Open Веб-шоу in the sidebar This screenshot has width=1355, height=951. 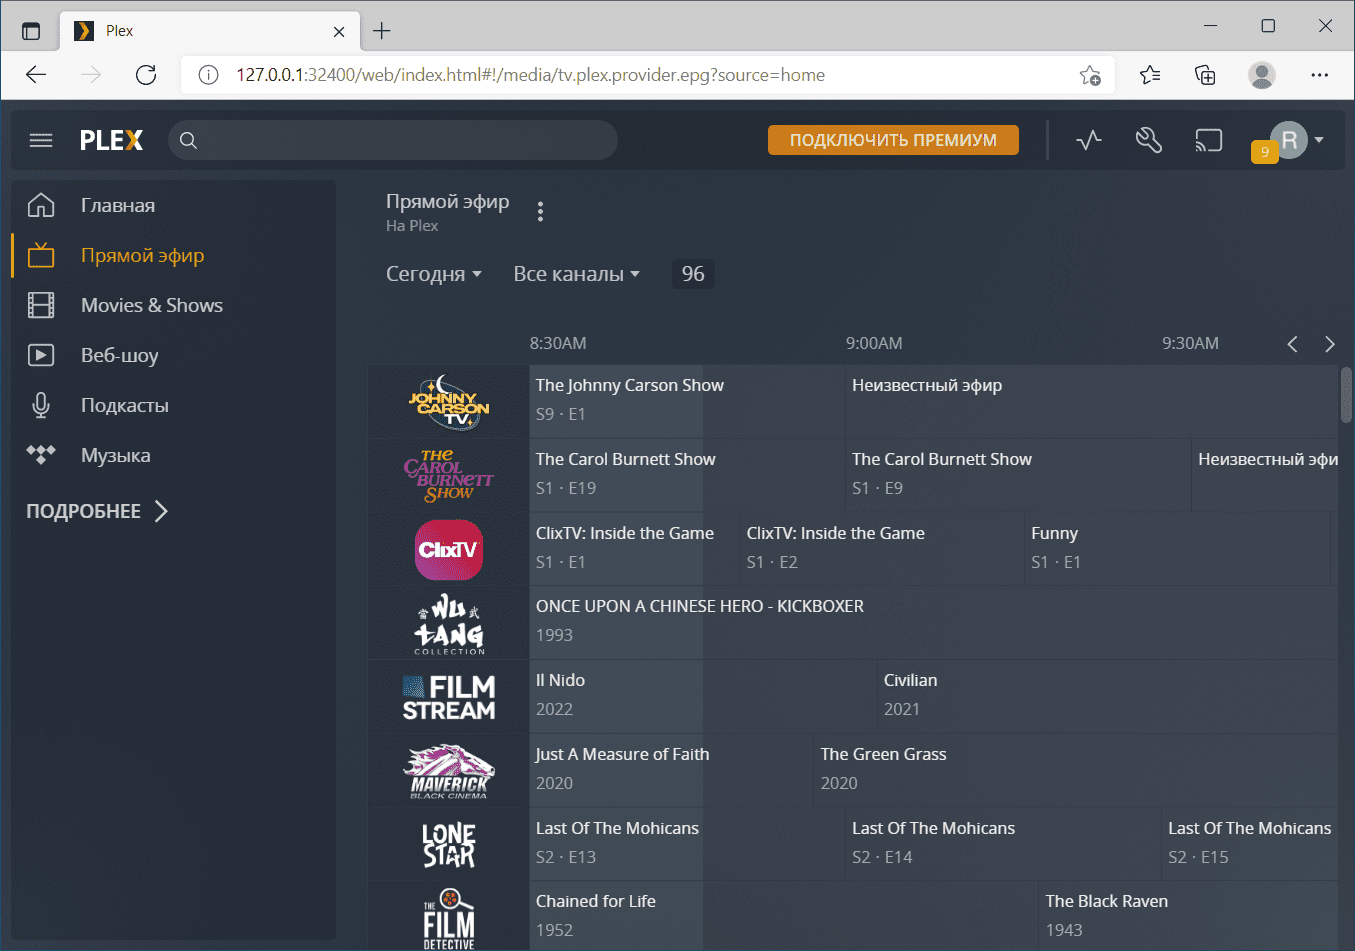tap(120, 355)
